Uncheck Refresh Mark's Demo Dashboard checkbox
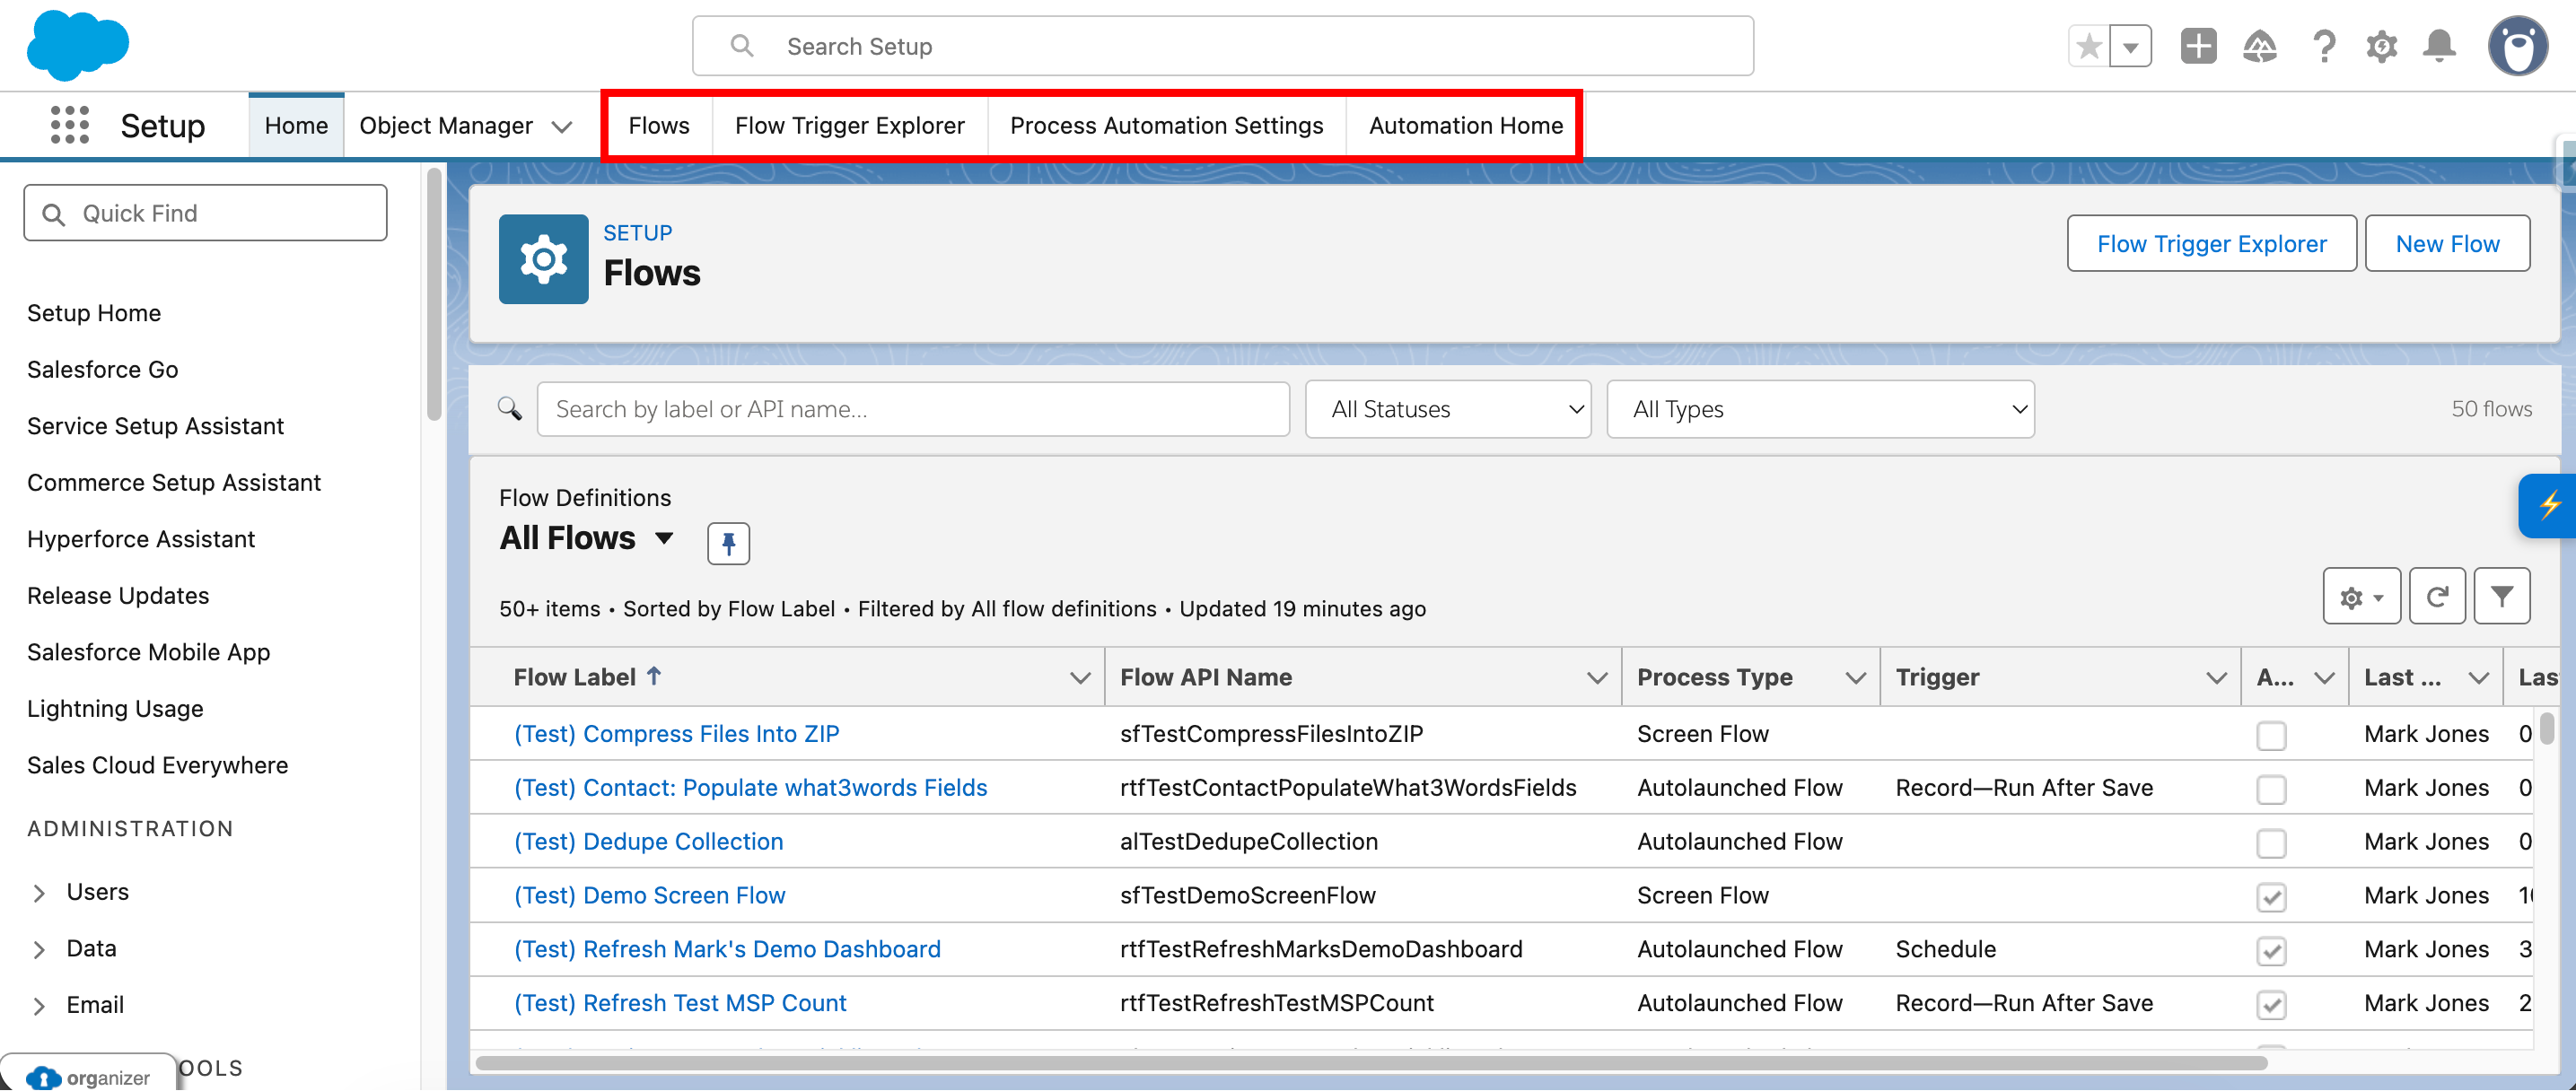This screenshot has height=1091, width=2576. point(2273,951)
